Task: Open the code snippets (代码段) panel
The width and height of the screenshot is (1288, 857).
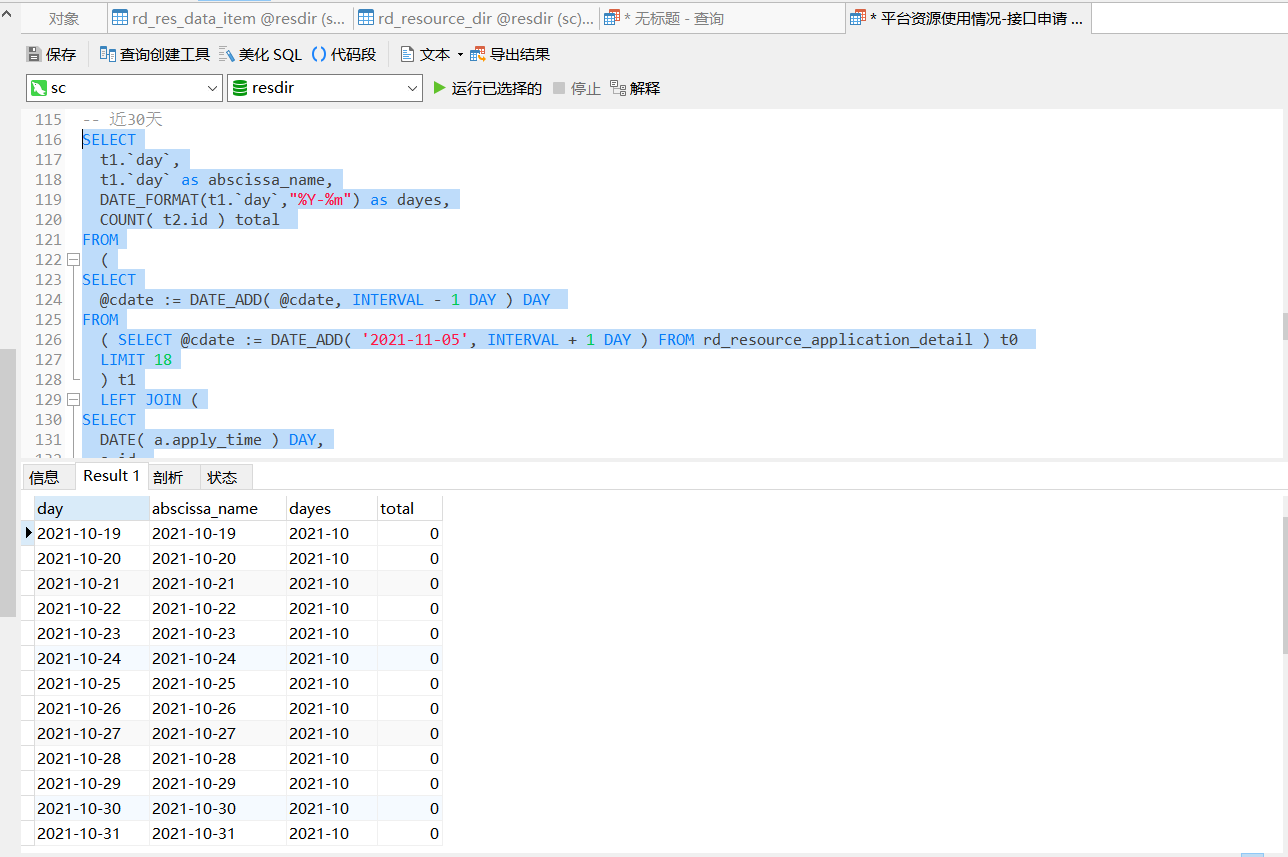Action: point(344,54)
